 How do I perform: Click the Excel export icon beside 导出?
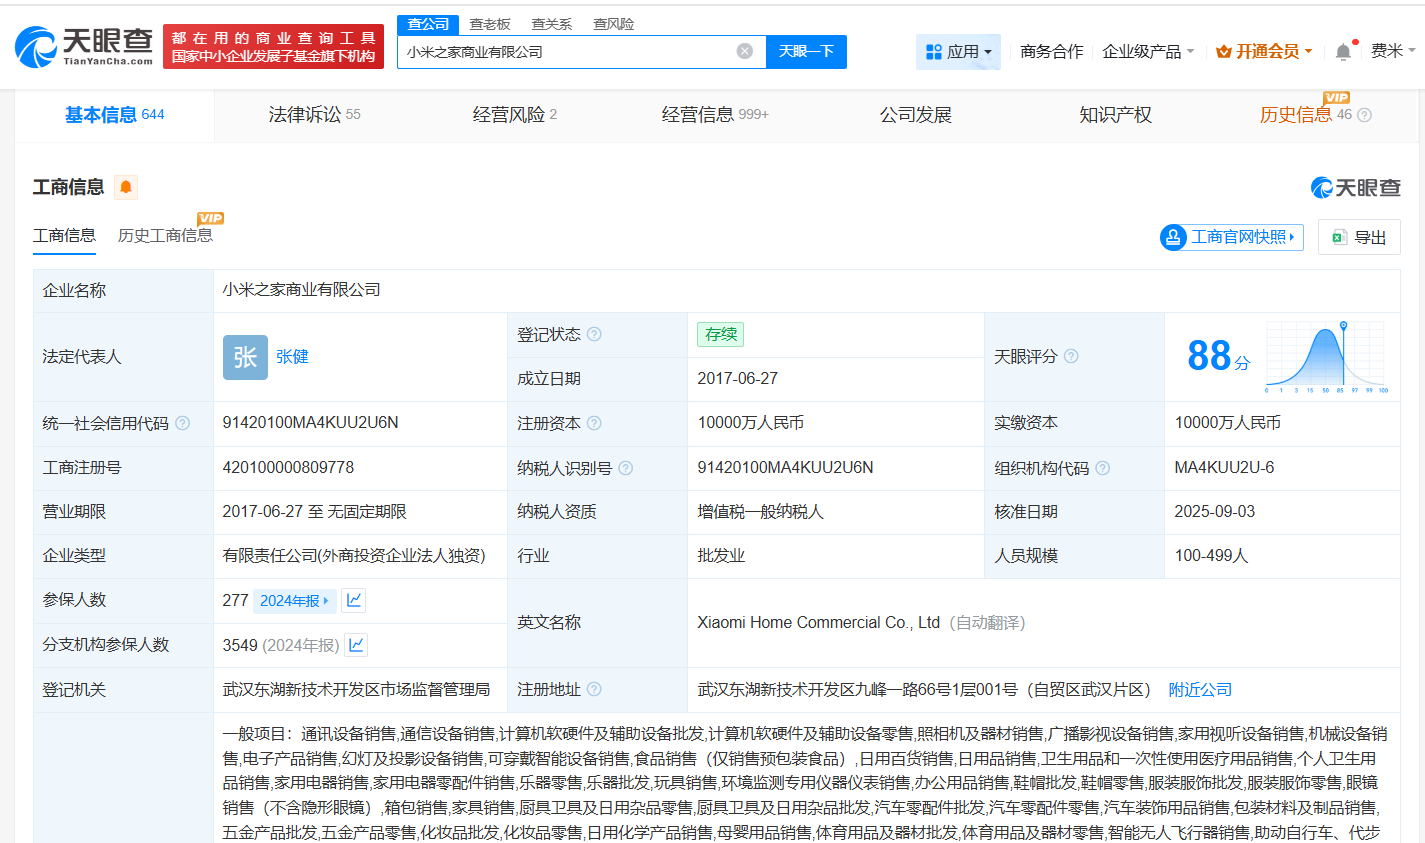pos(1341,237)
